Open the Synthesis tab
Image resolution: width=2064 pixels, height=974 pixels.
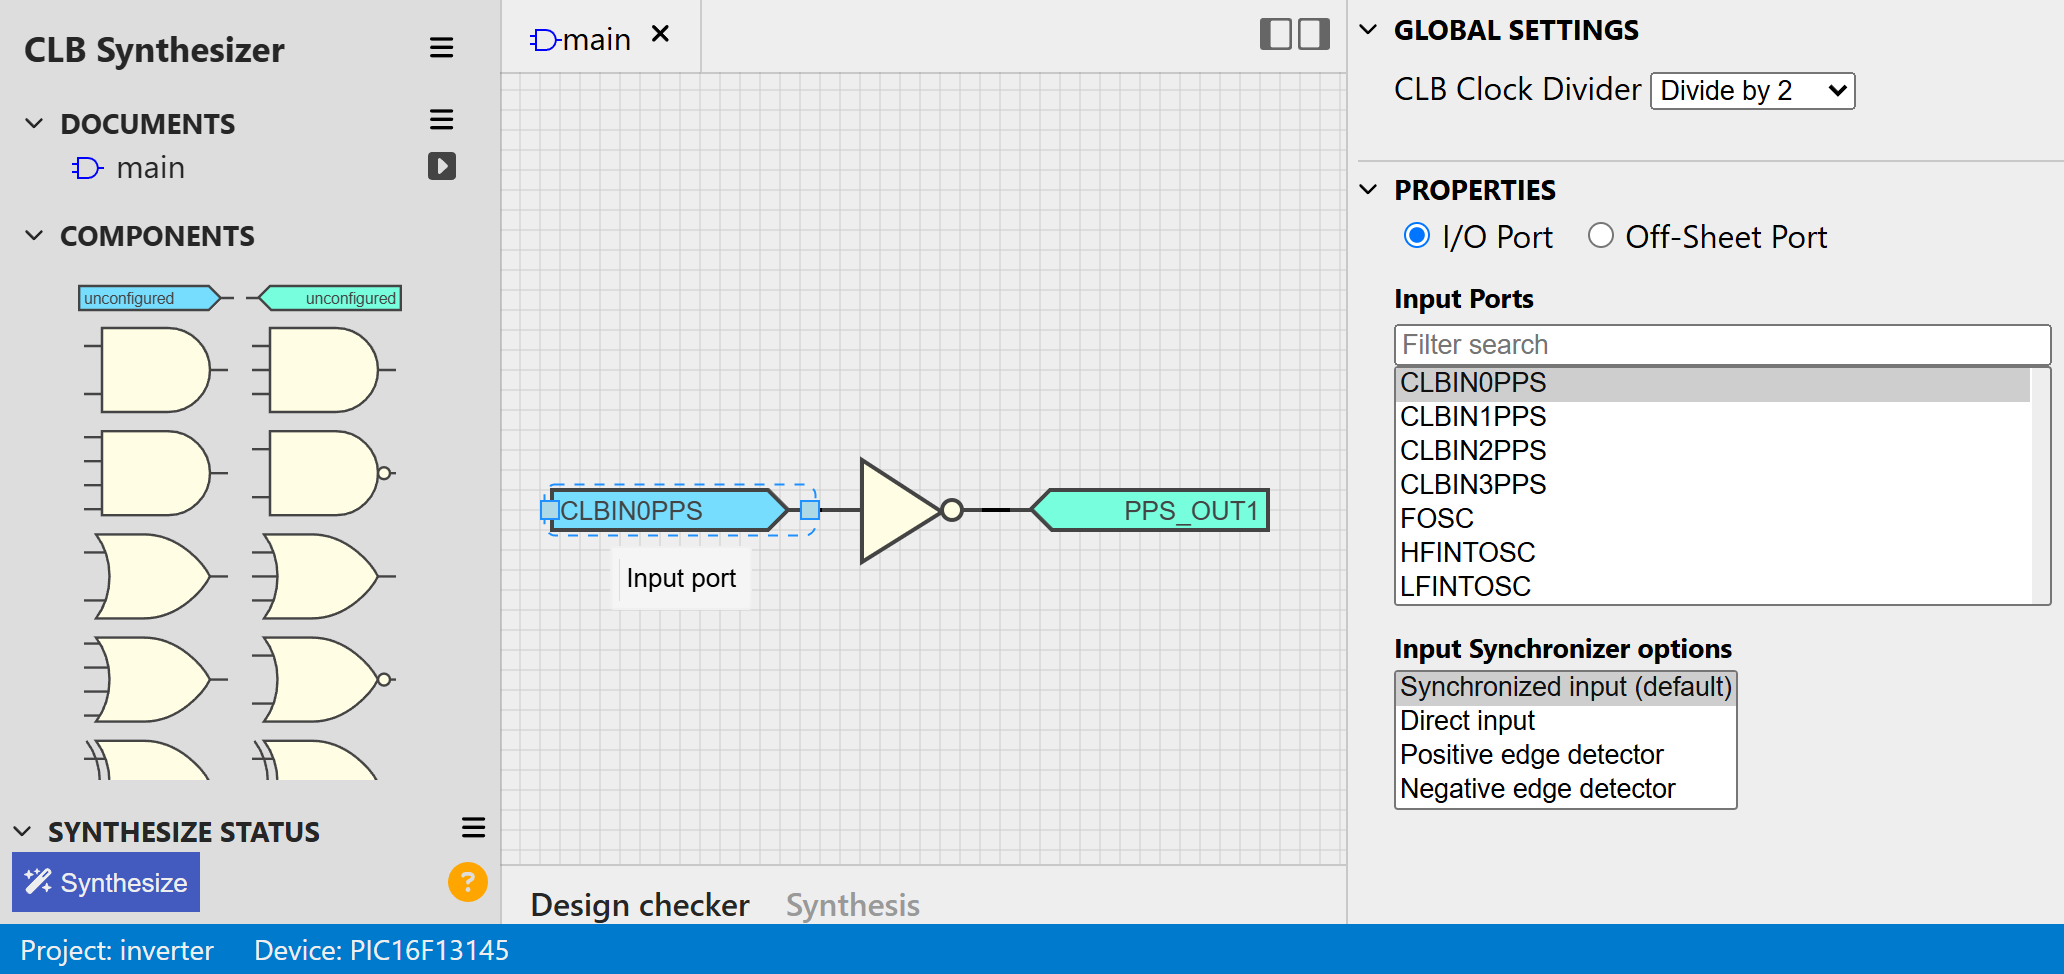pos(852,905)
